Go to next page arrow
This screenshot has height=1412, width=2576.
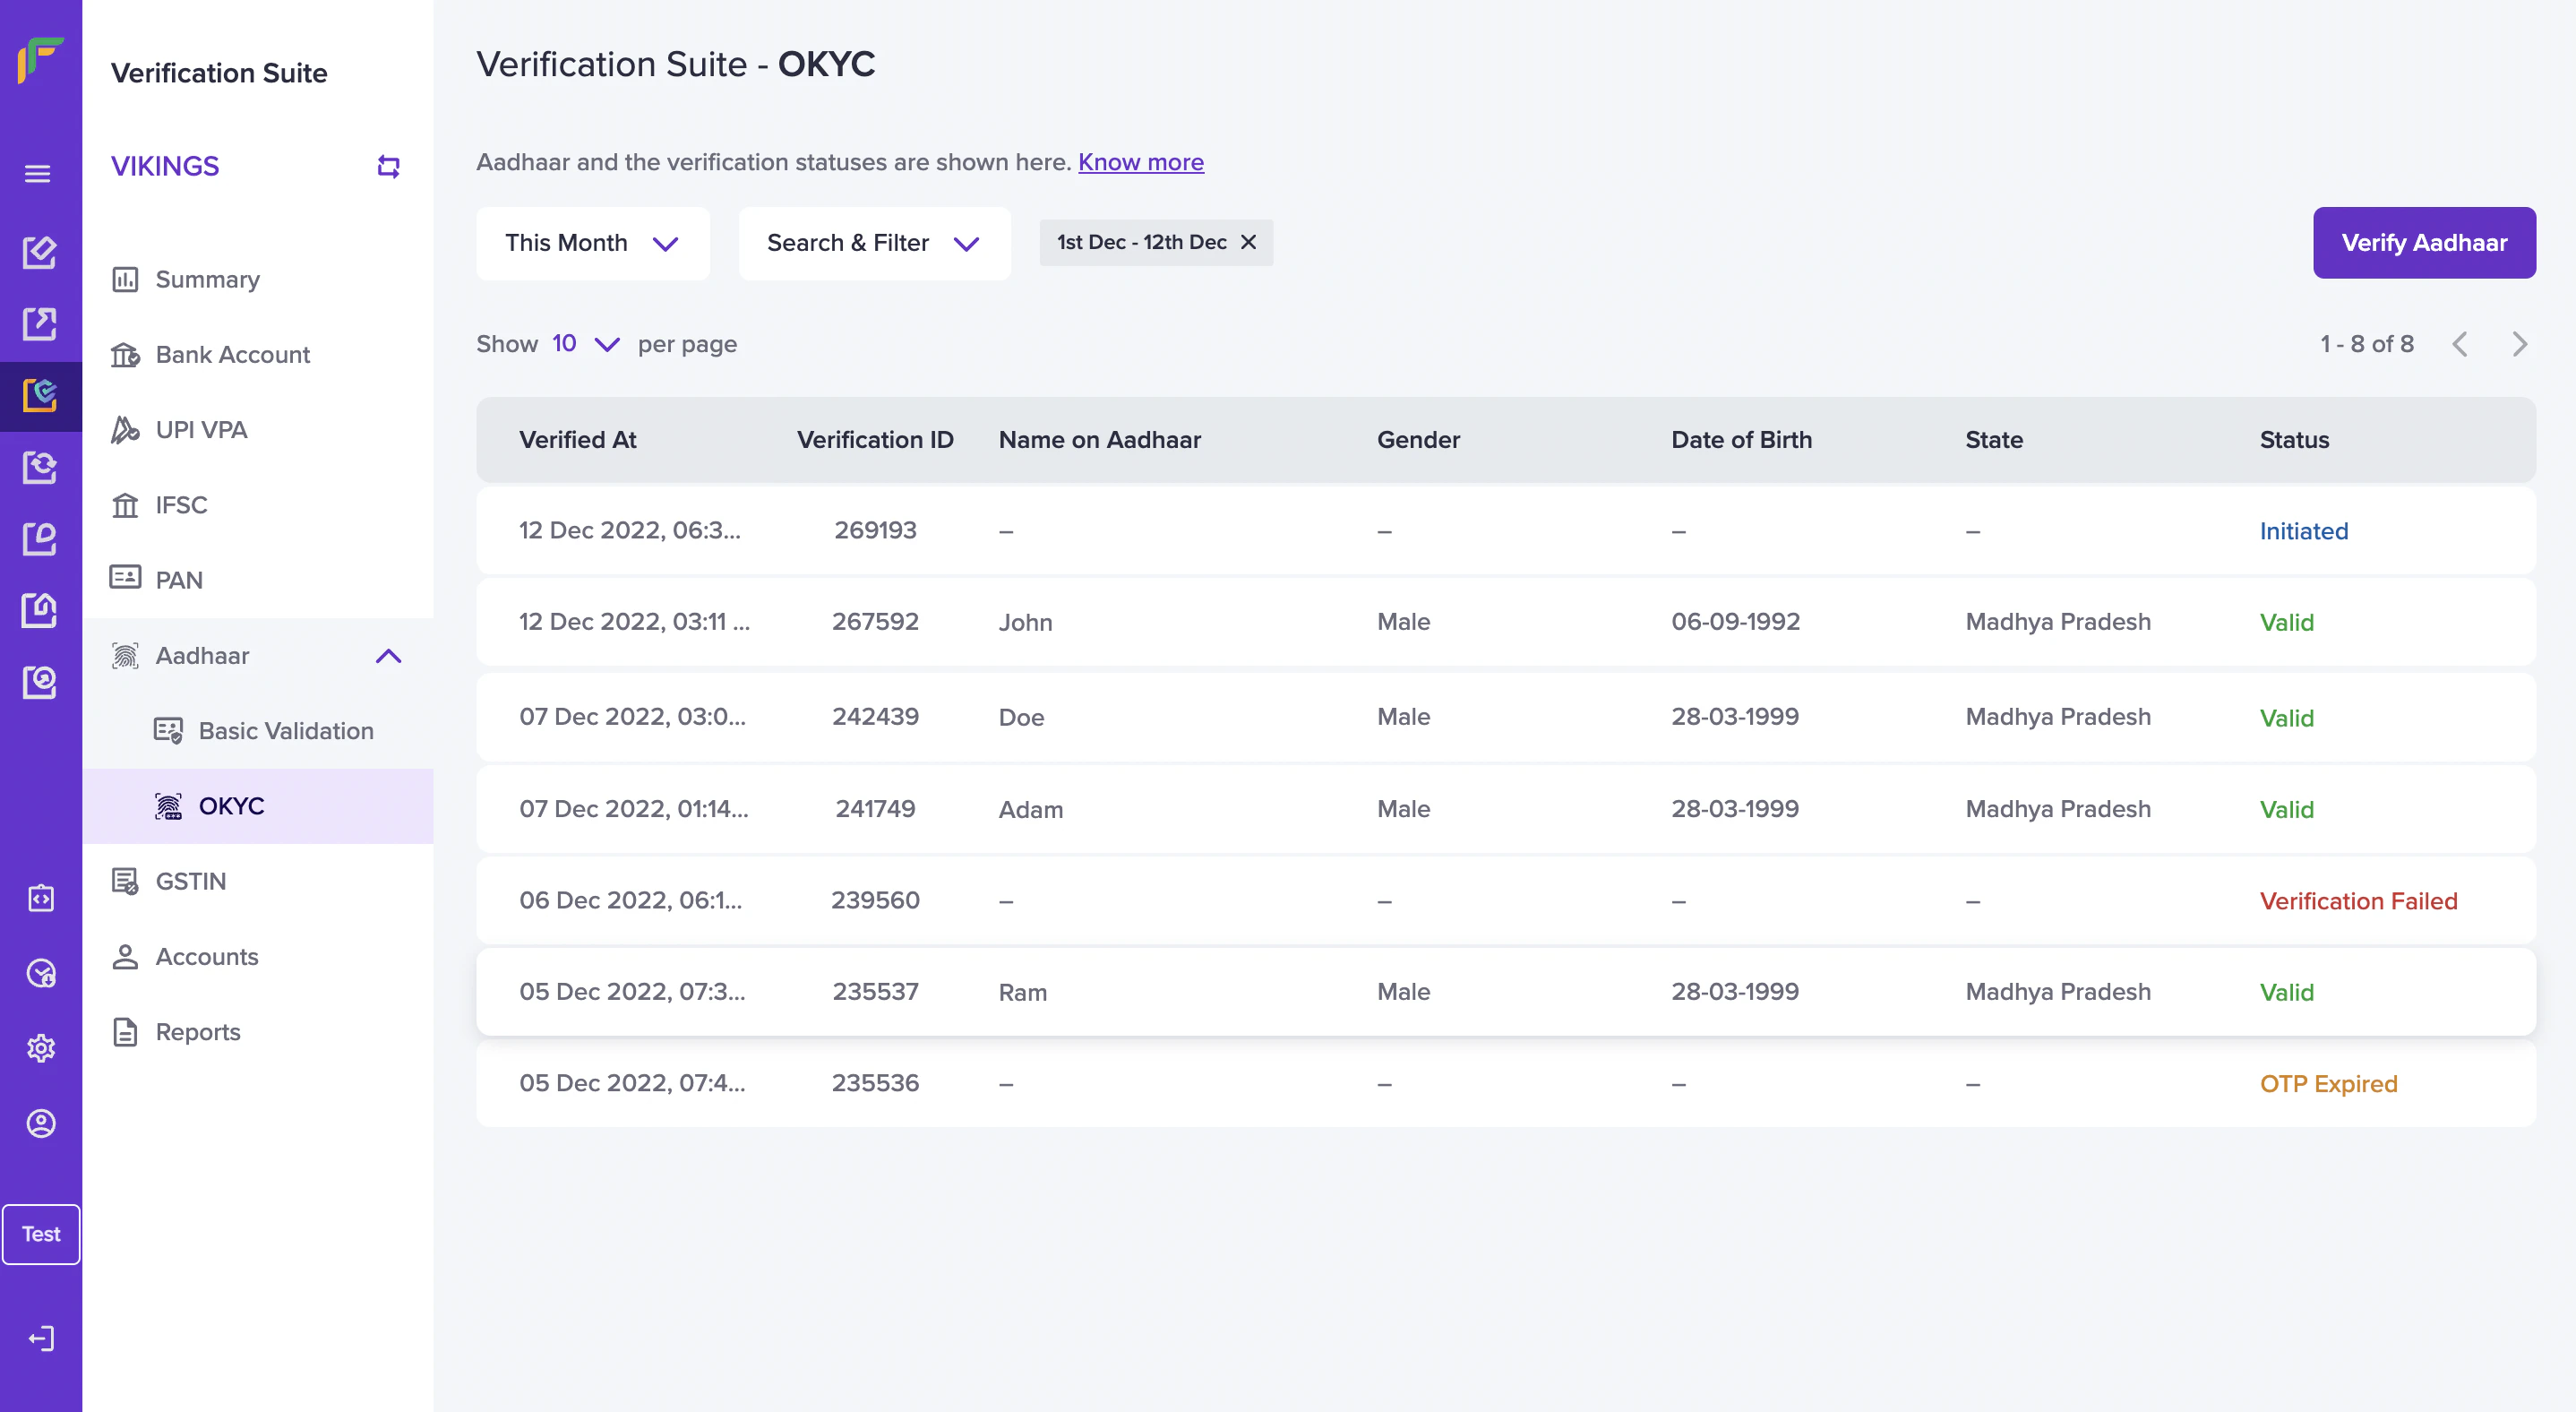point(2519,344)
